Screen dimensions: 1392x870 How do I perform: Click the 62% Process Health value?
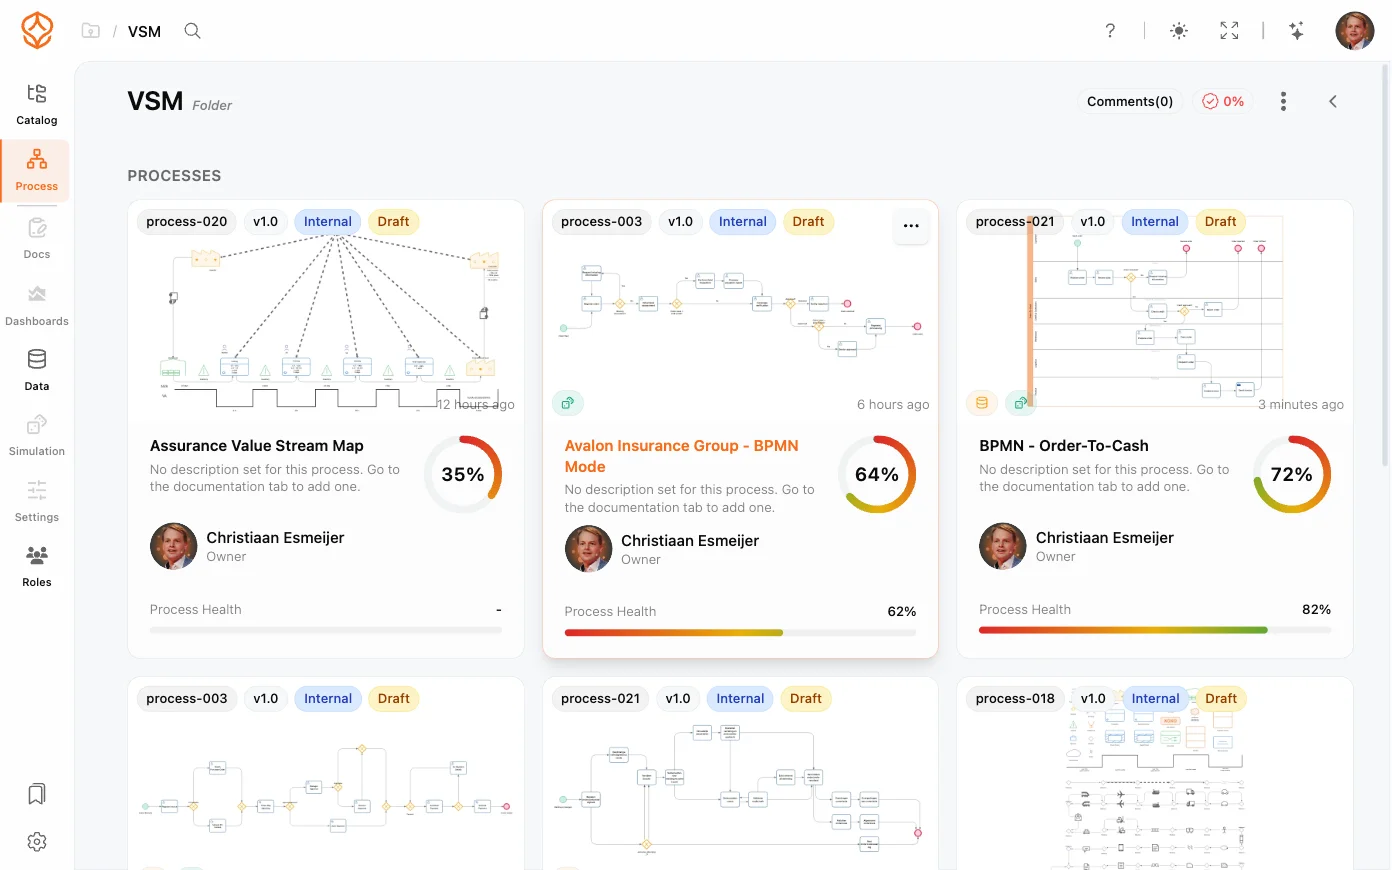pyautogui.click(x=902, y=612)
